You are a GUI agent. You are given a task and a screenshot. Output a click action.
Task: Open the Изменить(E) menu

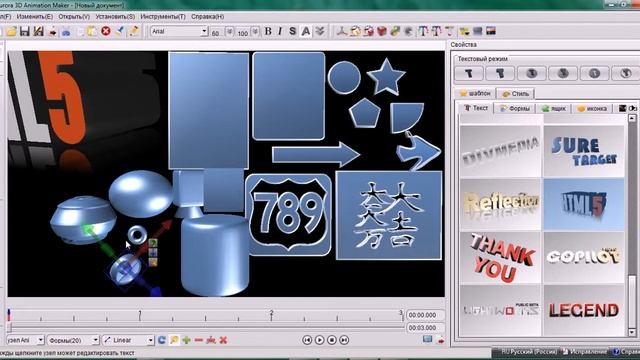click(x=35, y=17)
